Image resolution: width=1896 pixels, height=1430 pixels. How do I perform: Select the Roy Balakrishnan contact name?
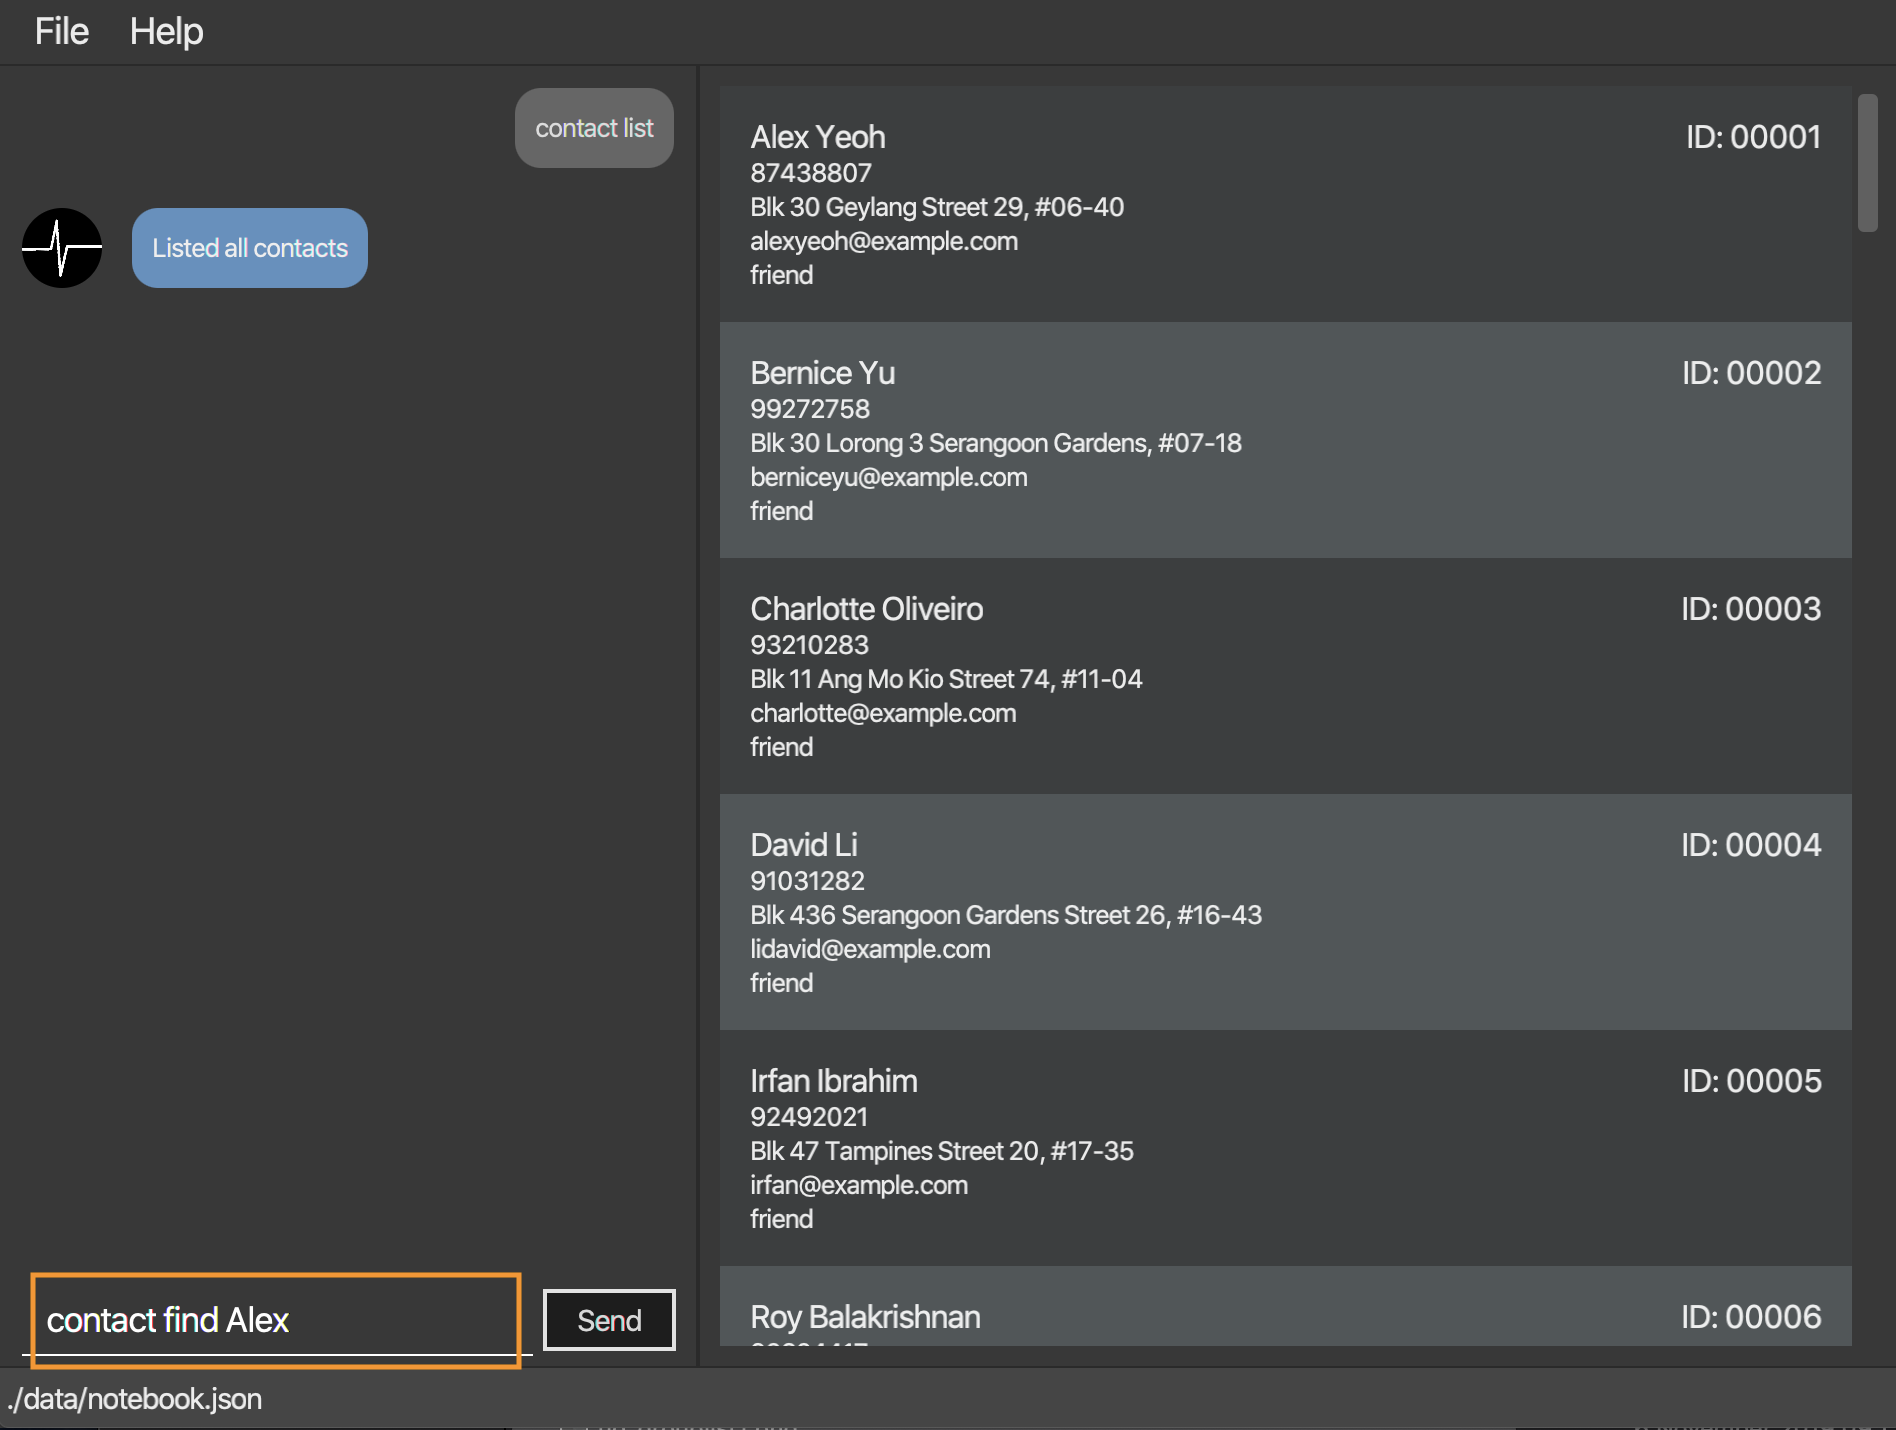(x=865, y=1317)
